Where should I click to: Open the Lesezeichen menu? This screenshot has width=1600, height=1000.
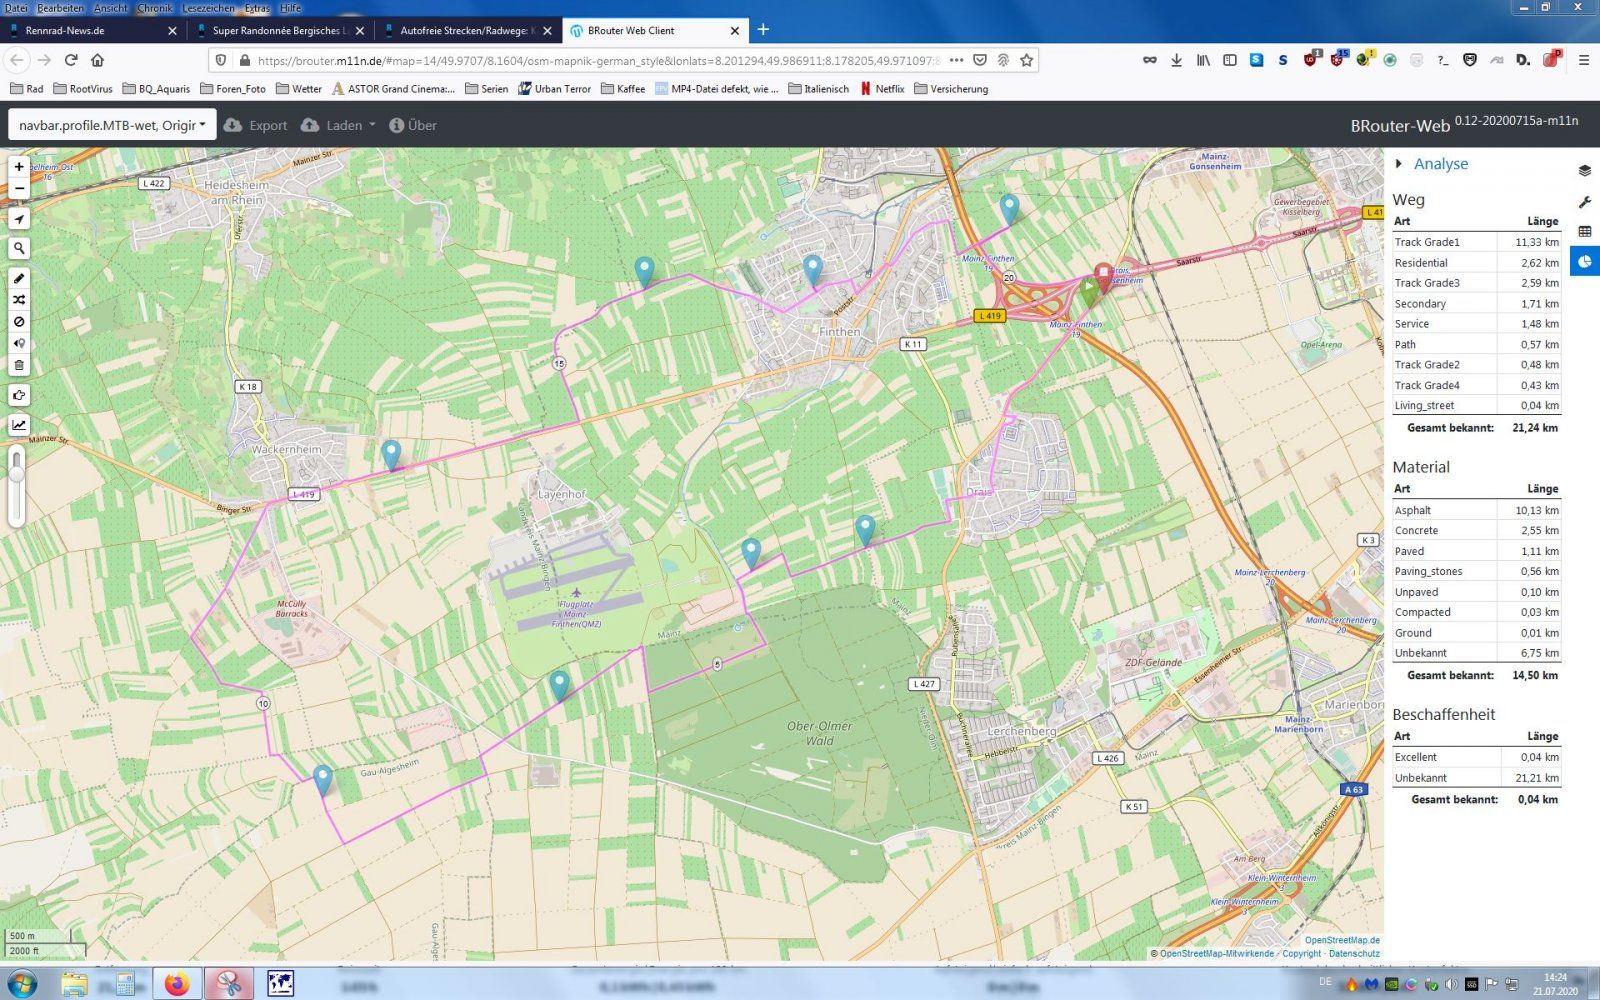pyautogui.click(x=209, y=8)
